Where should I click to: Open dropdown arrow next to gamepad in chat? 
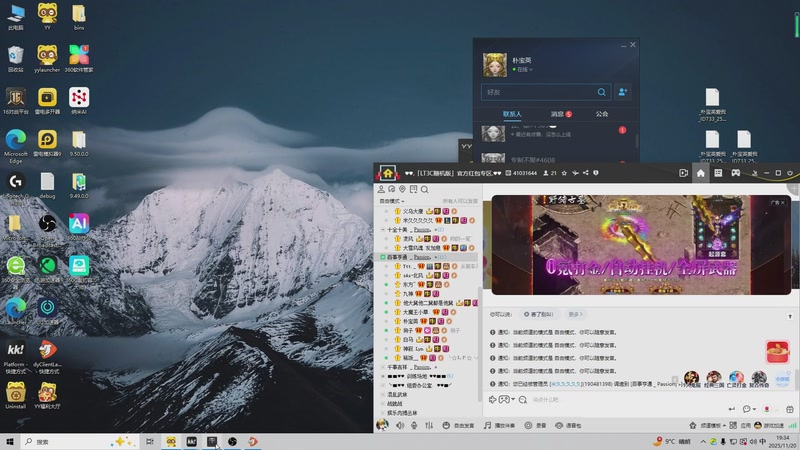[513, 399]
